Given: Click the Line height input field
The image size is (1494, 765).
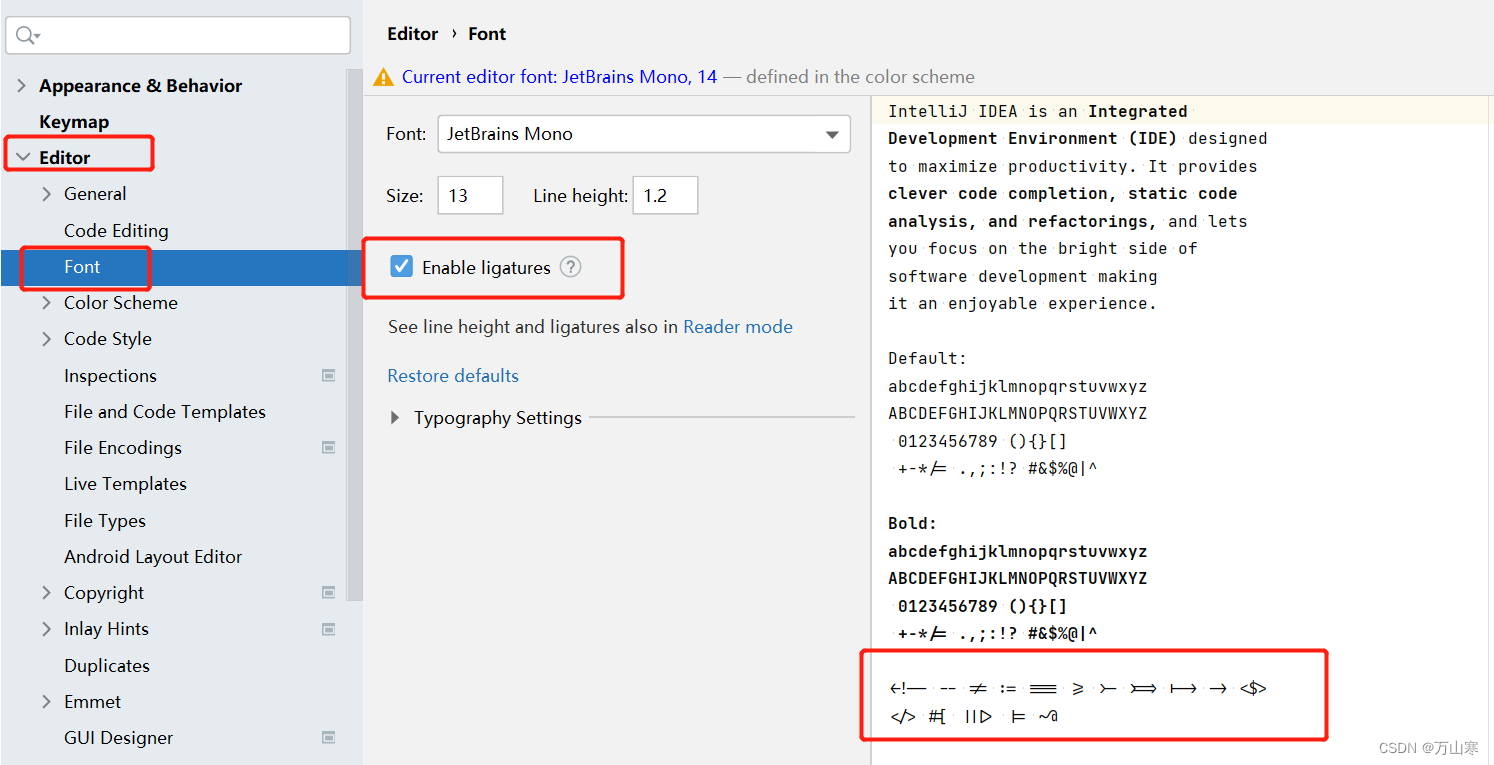Looking at the screenshot, I should coord(665,196).
